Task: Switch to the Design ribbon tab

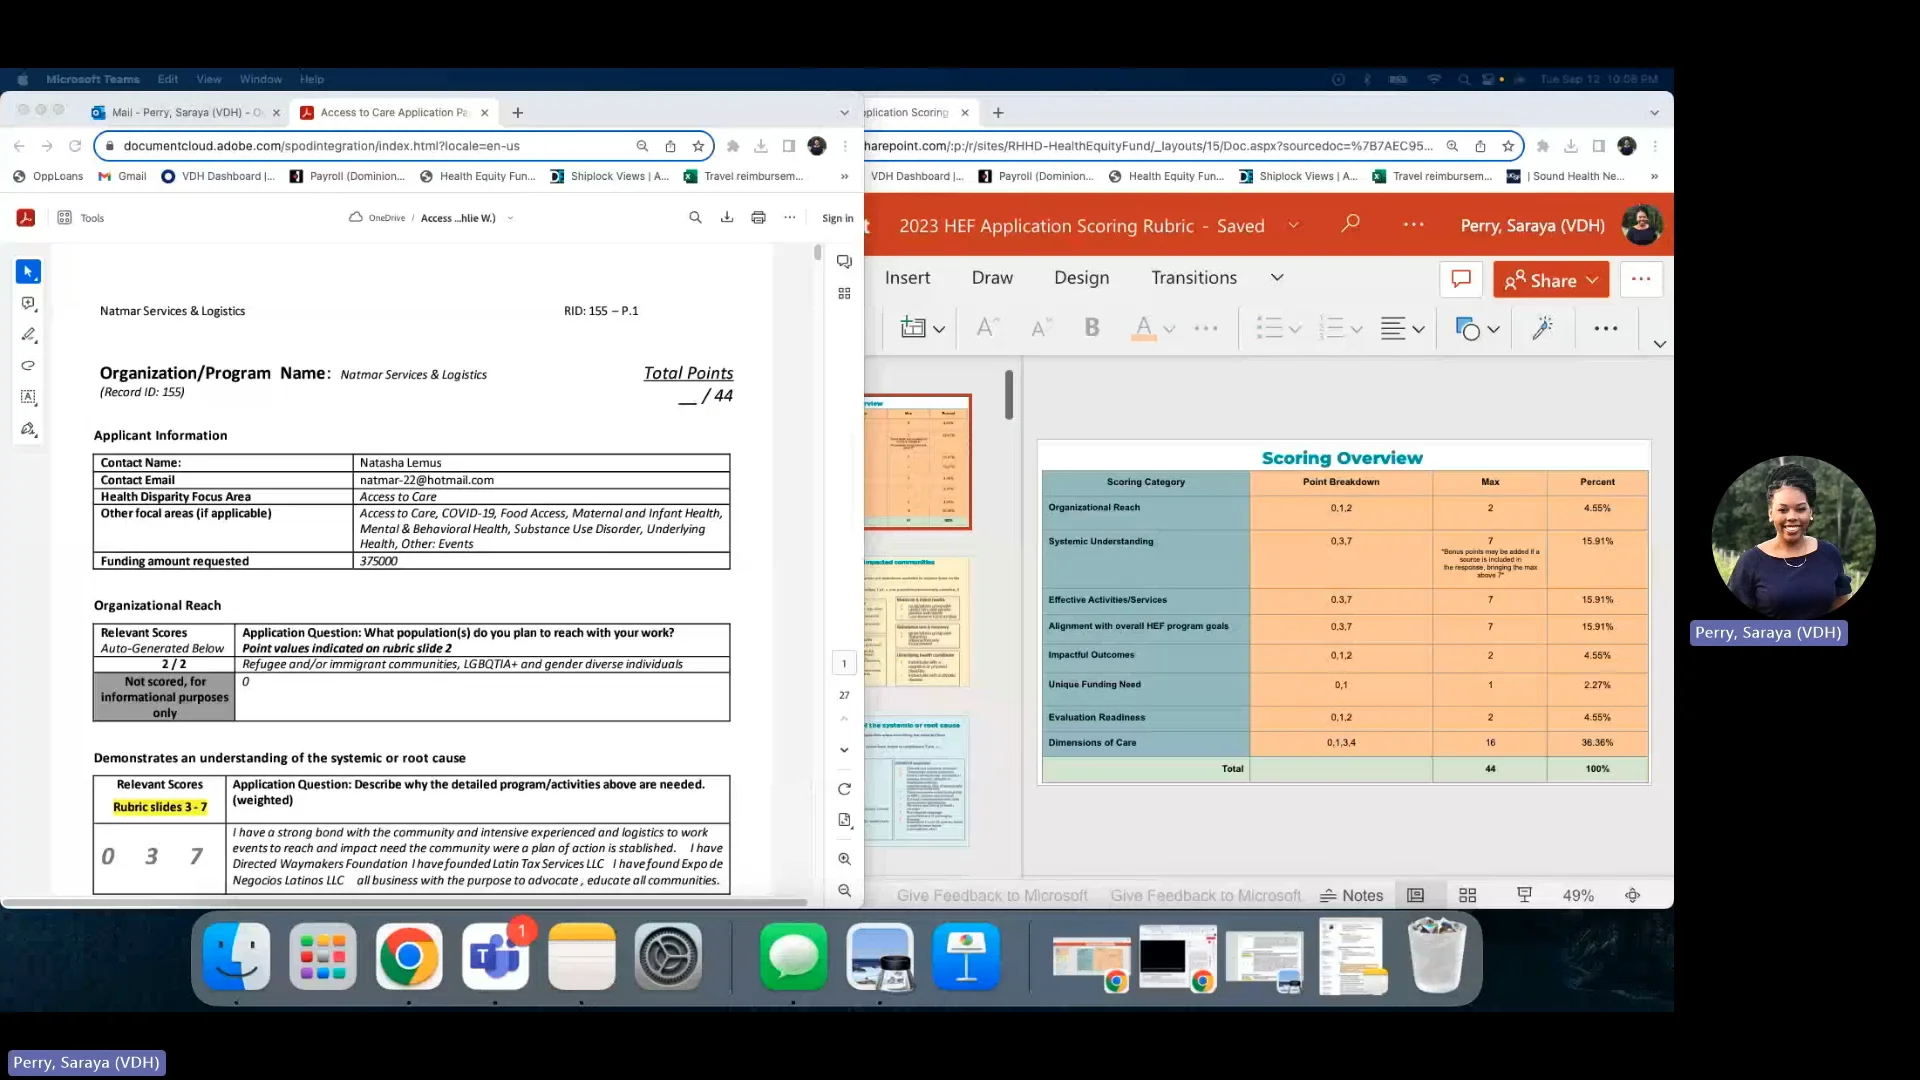Action: pos(1082,277)
